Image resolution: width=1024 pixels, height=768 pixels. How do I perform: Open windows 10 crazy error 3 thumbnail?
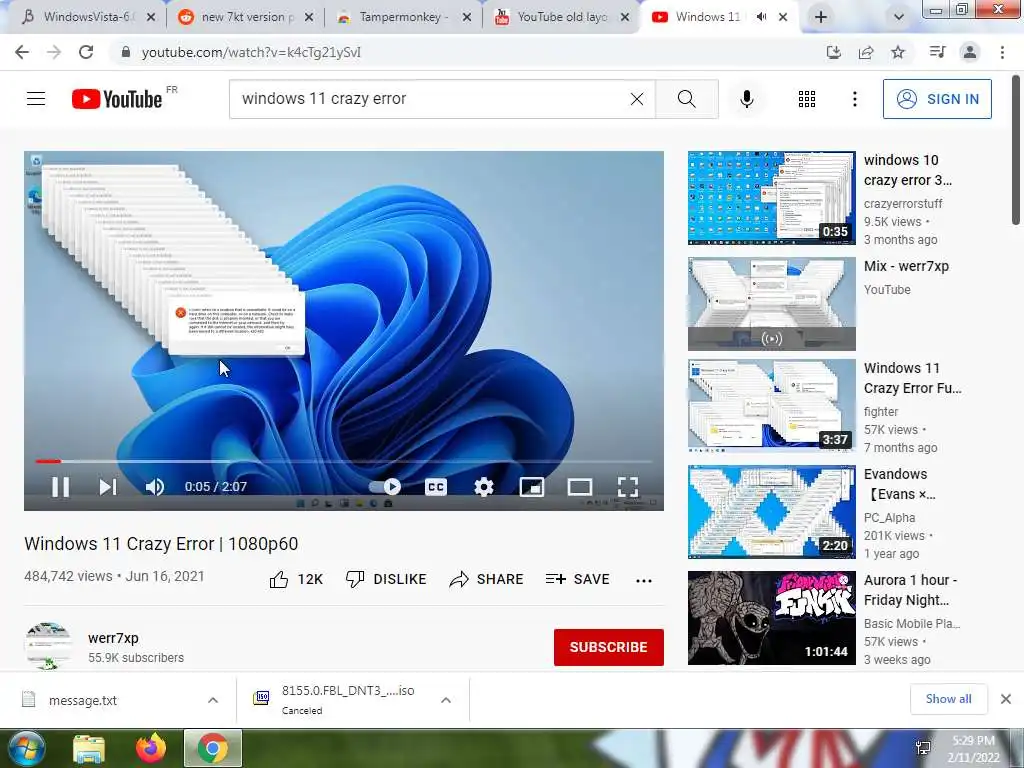pyautogui.click(x=771, y=198)
